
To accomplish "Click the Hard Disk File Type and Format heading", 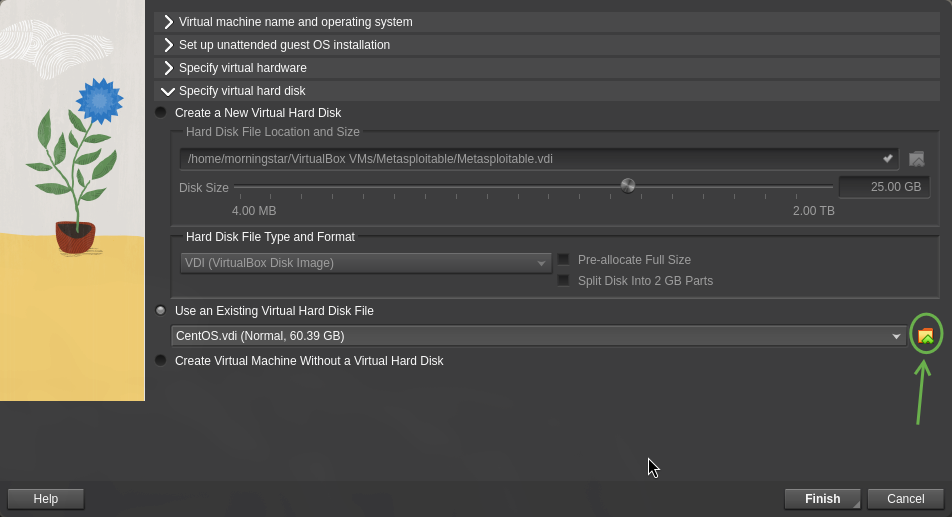I will coord(270,237).
